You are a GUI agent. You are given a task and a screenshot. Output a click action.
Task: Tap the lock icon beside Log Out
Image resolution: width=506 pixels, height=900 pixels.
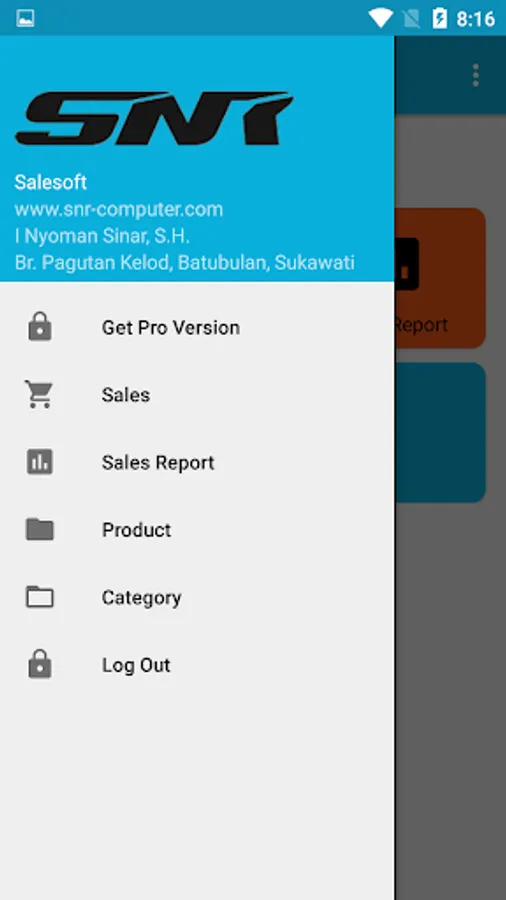[40, 664]
